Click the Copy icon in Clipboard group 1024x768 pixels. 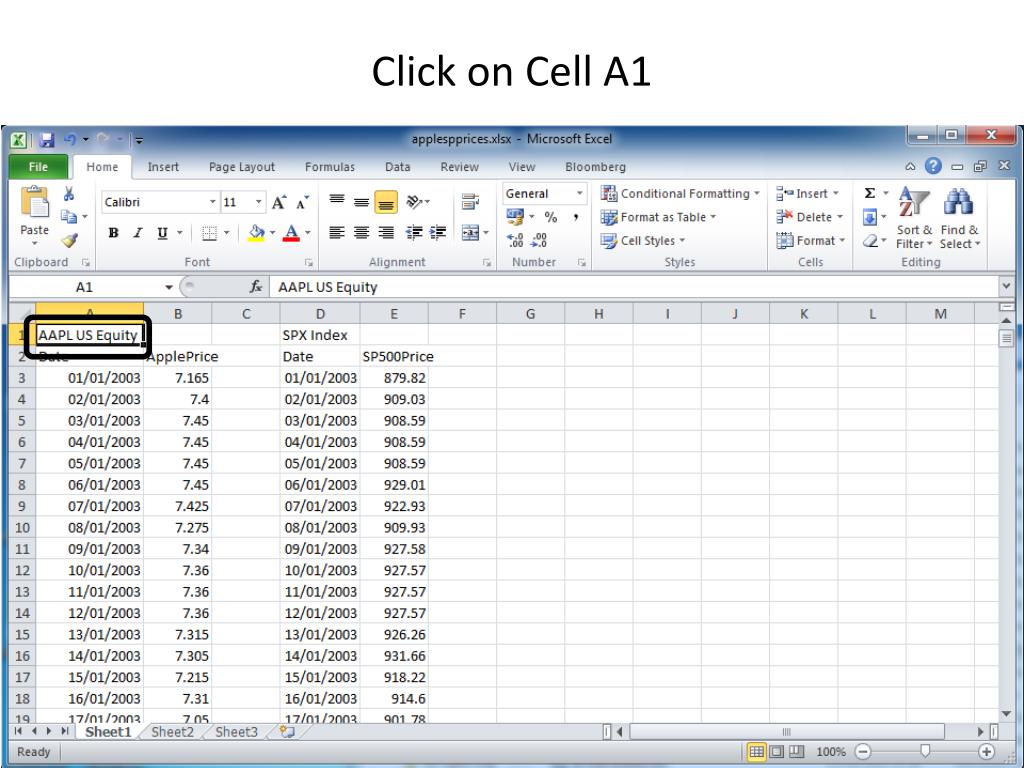[x=69, y=217]
